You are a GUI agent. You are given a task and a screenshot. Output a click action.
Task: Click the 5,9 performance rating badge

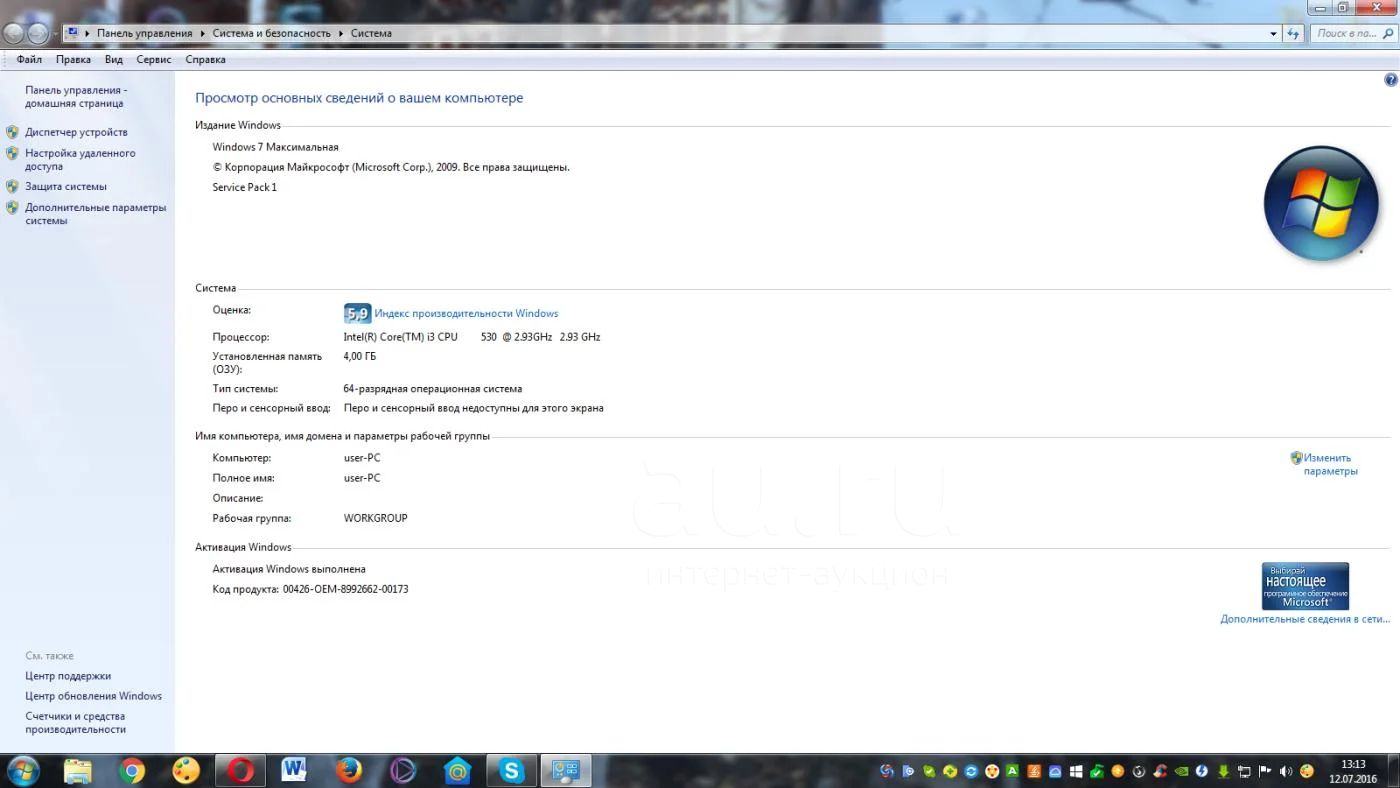[357, 313]
